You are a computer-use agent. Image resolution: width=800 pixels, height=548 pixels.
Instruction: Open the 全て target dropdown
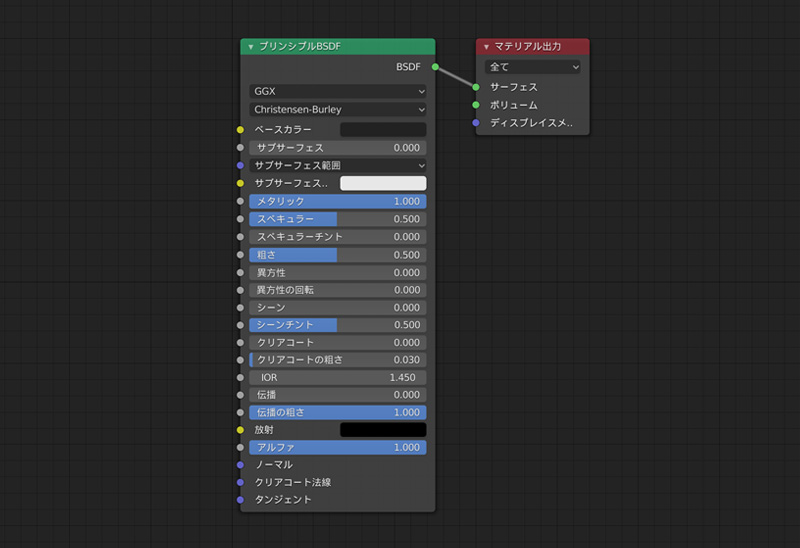532,67
